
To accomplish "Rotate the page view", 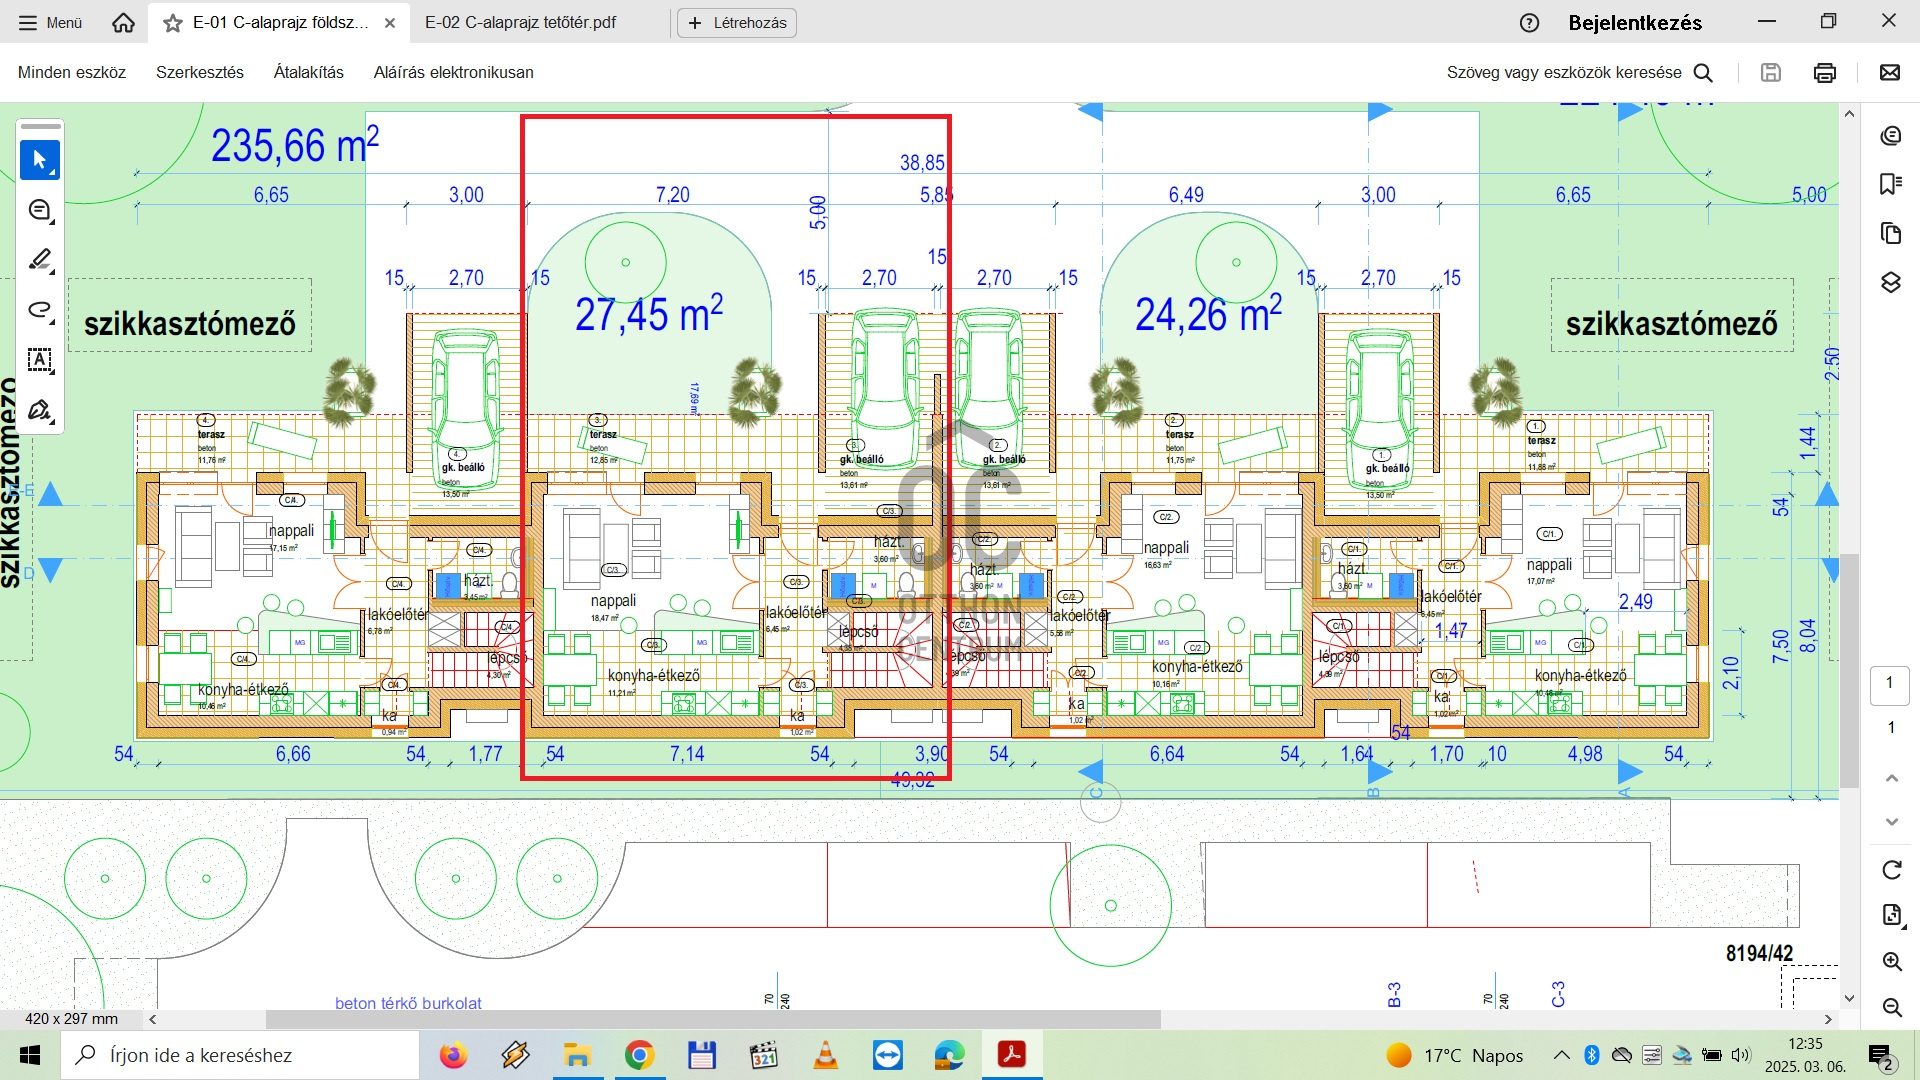I will (1891, 870).
